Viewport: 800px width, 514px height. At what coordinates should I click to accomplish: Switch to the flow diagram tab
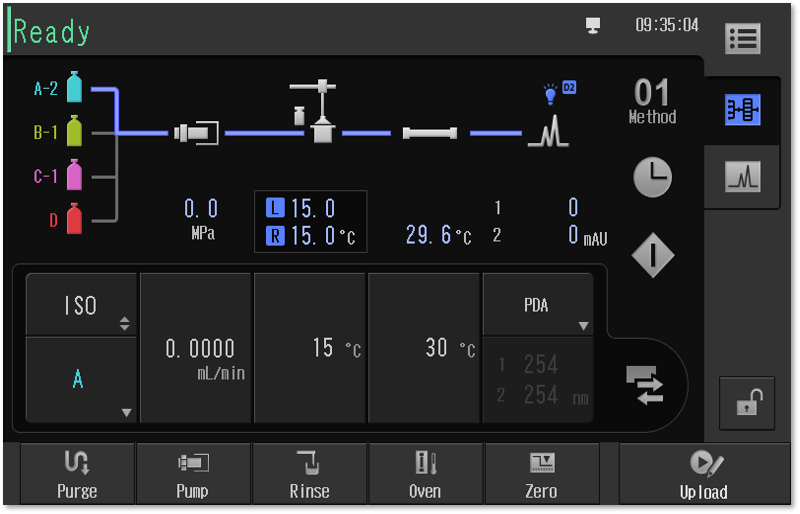point(742,110)
